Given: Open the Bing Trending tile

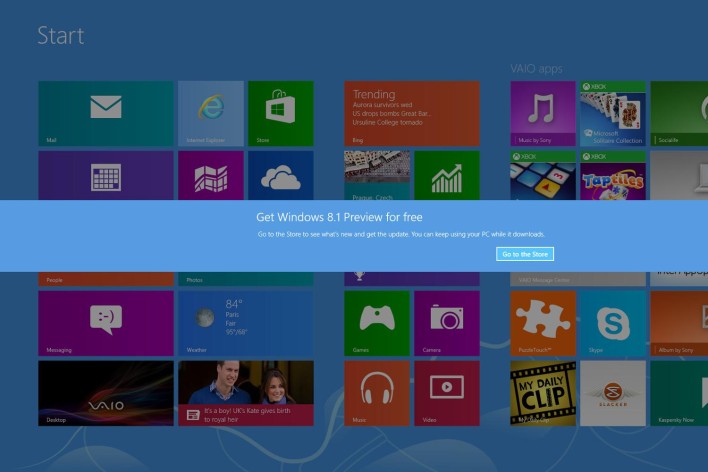Looking at the screenshot, I should (x=412, y=113).
